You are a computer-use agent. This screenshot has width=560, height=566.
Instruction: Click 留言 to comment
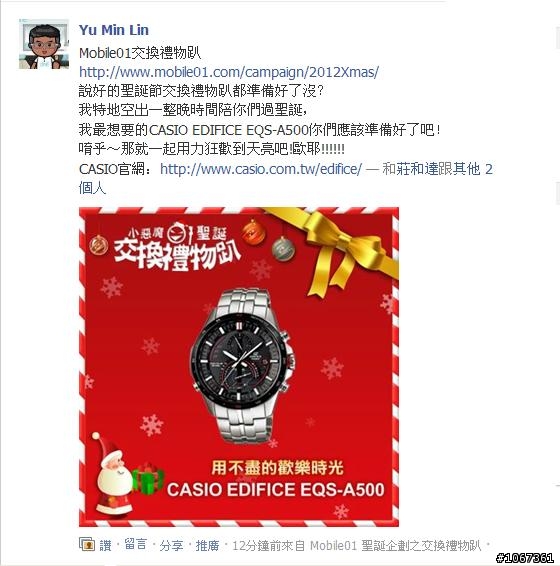(136, 545)
